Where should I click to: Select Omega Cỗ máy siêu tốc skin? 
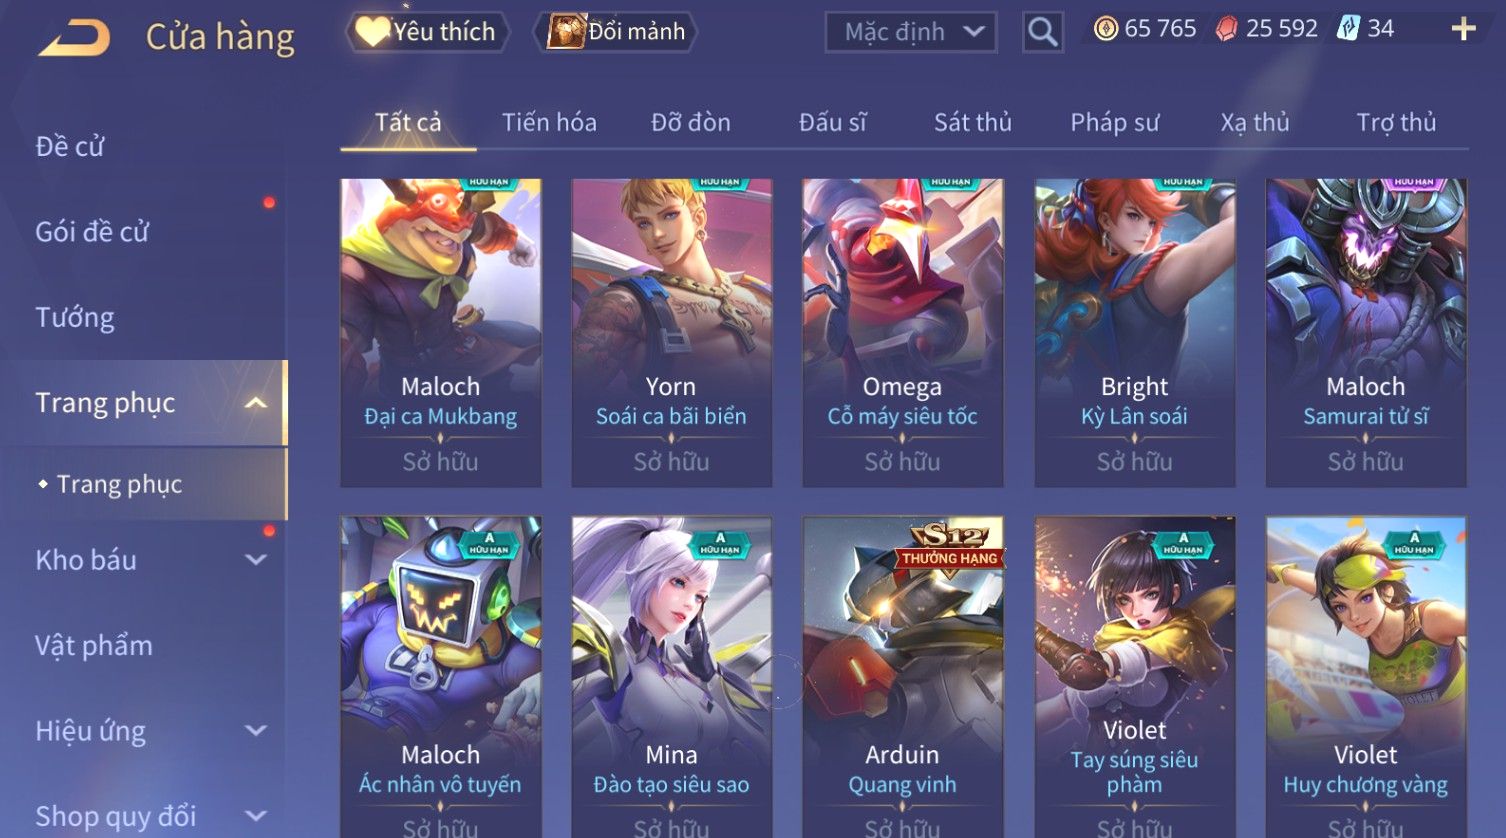pos(902,333)
